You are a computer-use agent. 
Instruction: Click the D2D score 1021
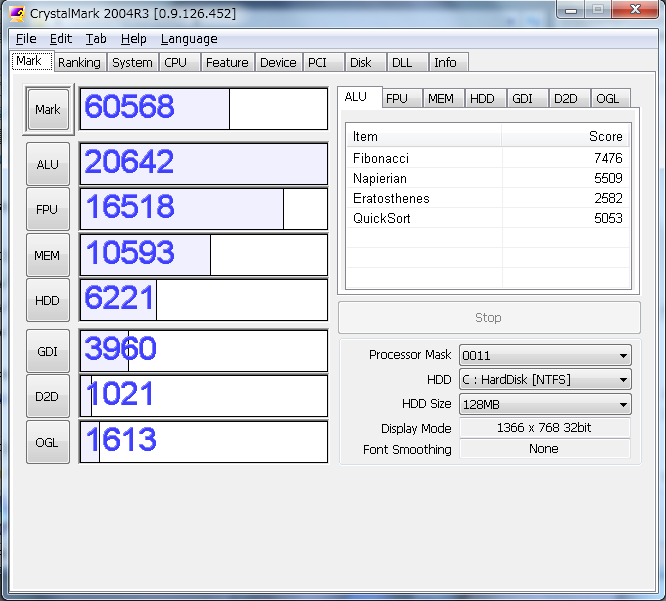coord(204,396)
